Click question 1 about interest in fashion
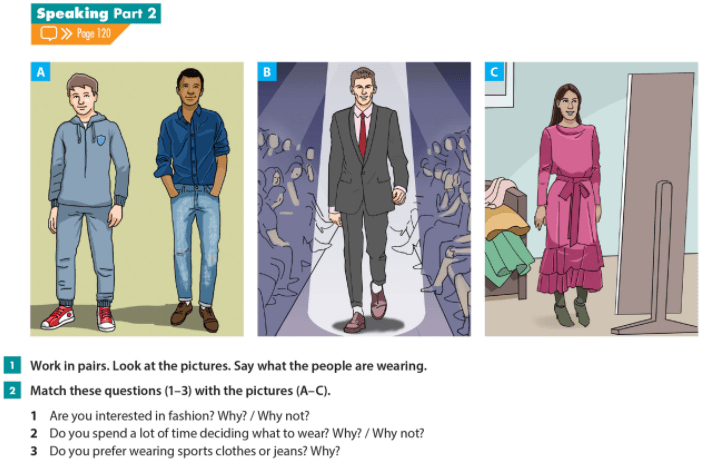The width and height of the screenshot is (701, 462). coord(179,416)
